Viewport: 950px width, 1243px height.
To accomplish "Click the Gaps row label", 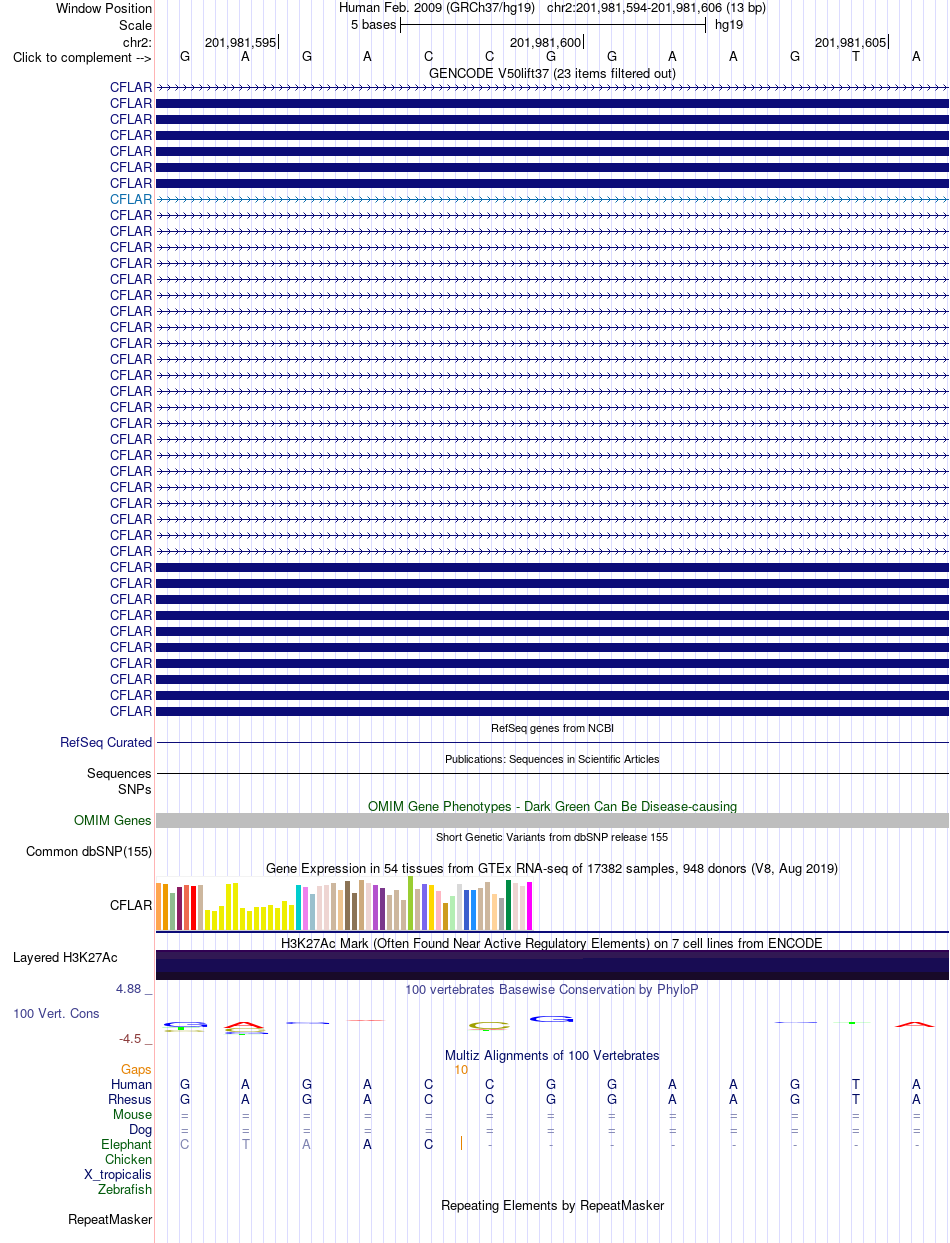I will tap(137, 1069).
